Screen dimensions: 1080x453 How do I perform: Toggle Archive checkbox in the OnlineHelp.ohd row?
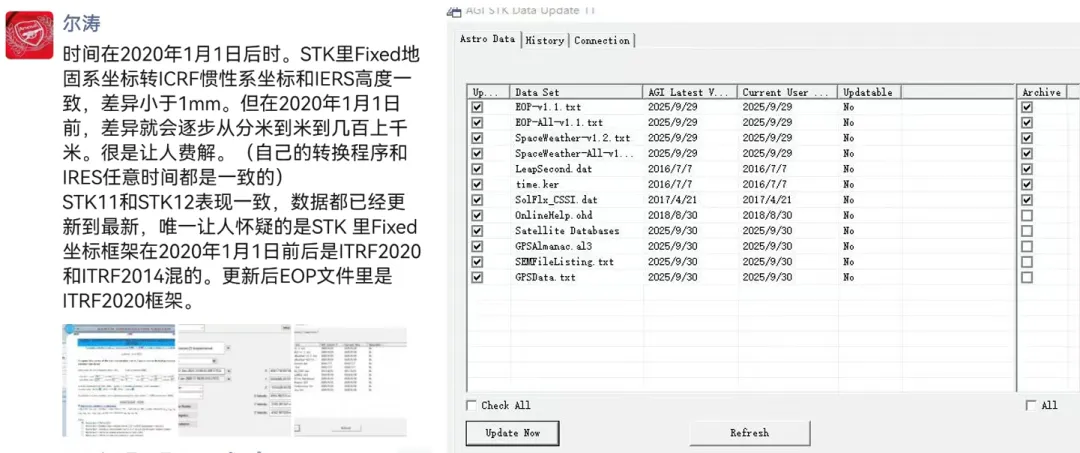(1027, 215)
